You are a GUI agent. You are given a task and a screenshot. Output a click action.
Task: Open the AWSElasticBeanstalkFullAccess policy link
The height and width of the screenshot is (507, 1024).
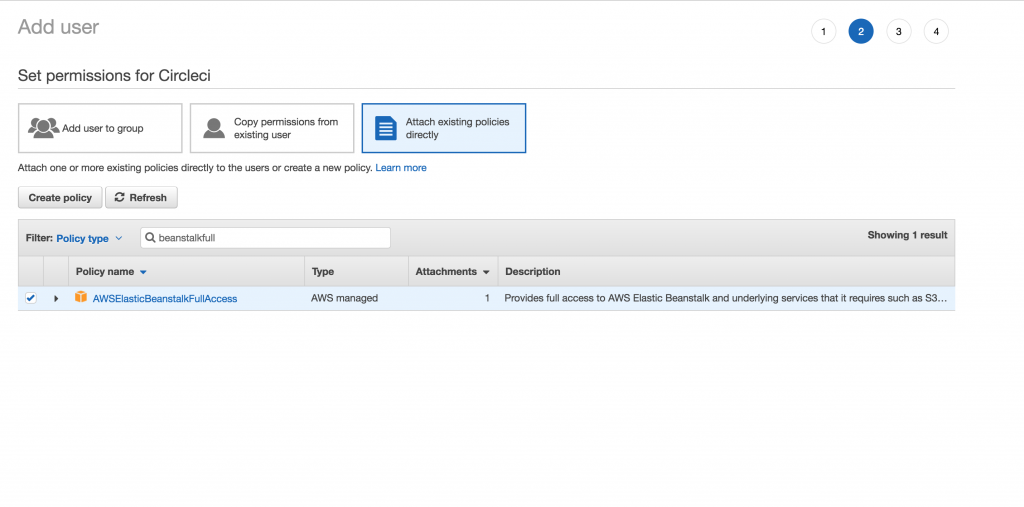(x=165, y=299)
